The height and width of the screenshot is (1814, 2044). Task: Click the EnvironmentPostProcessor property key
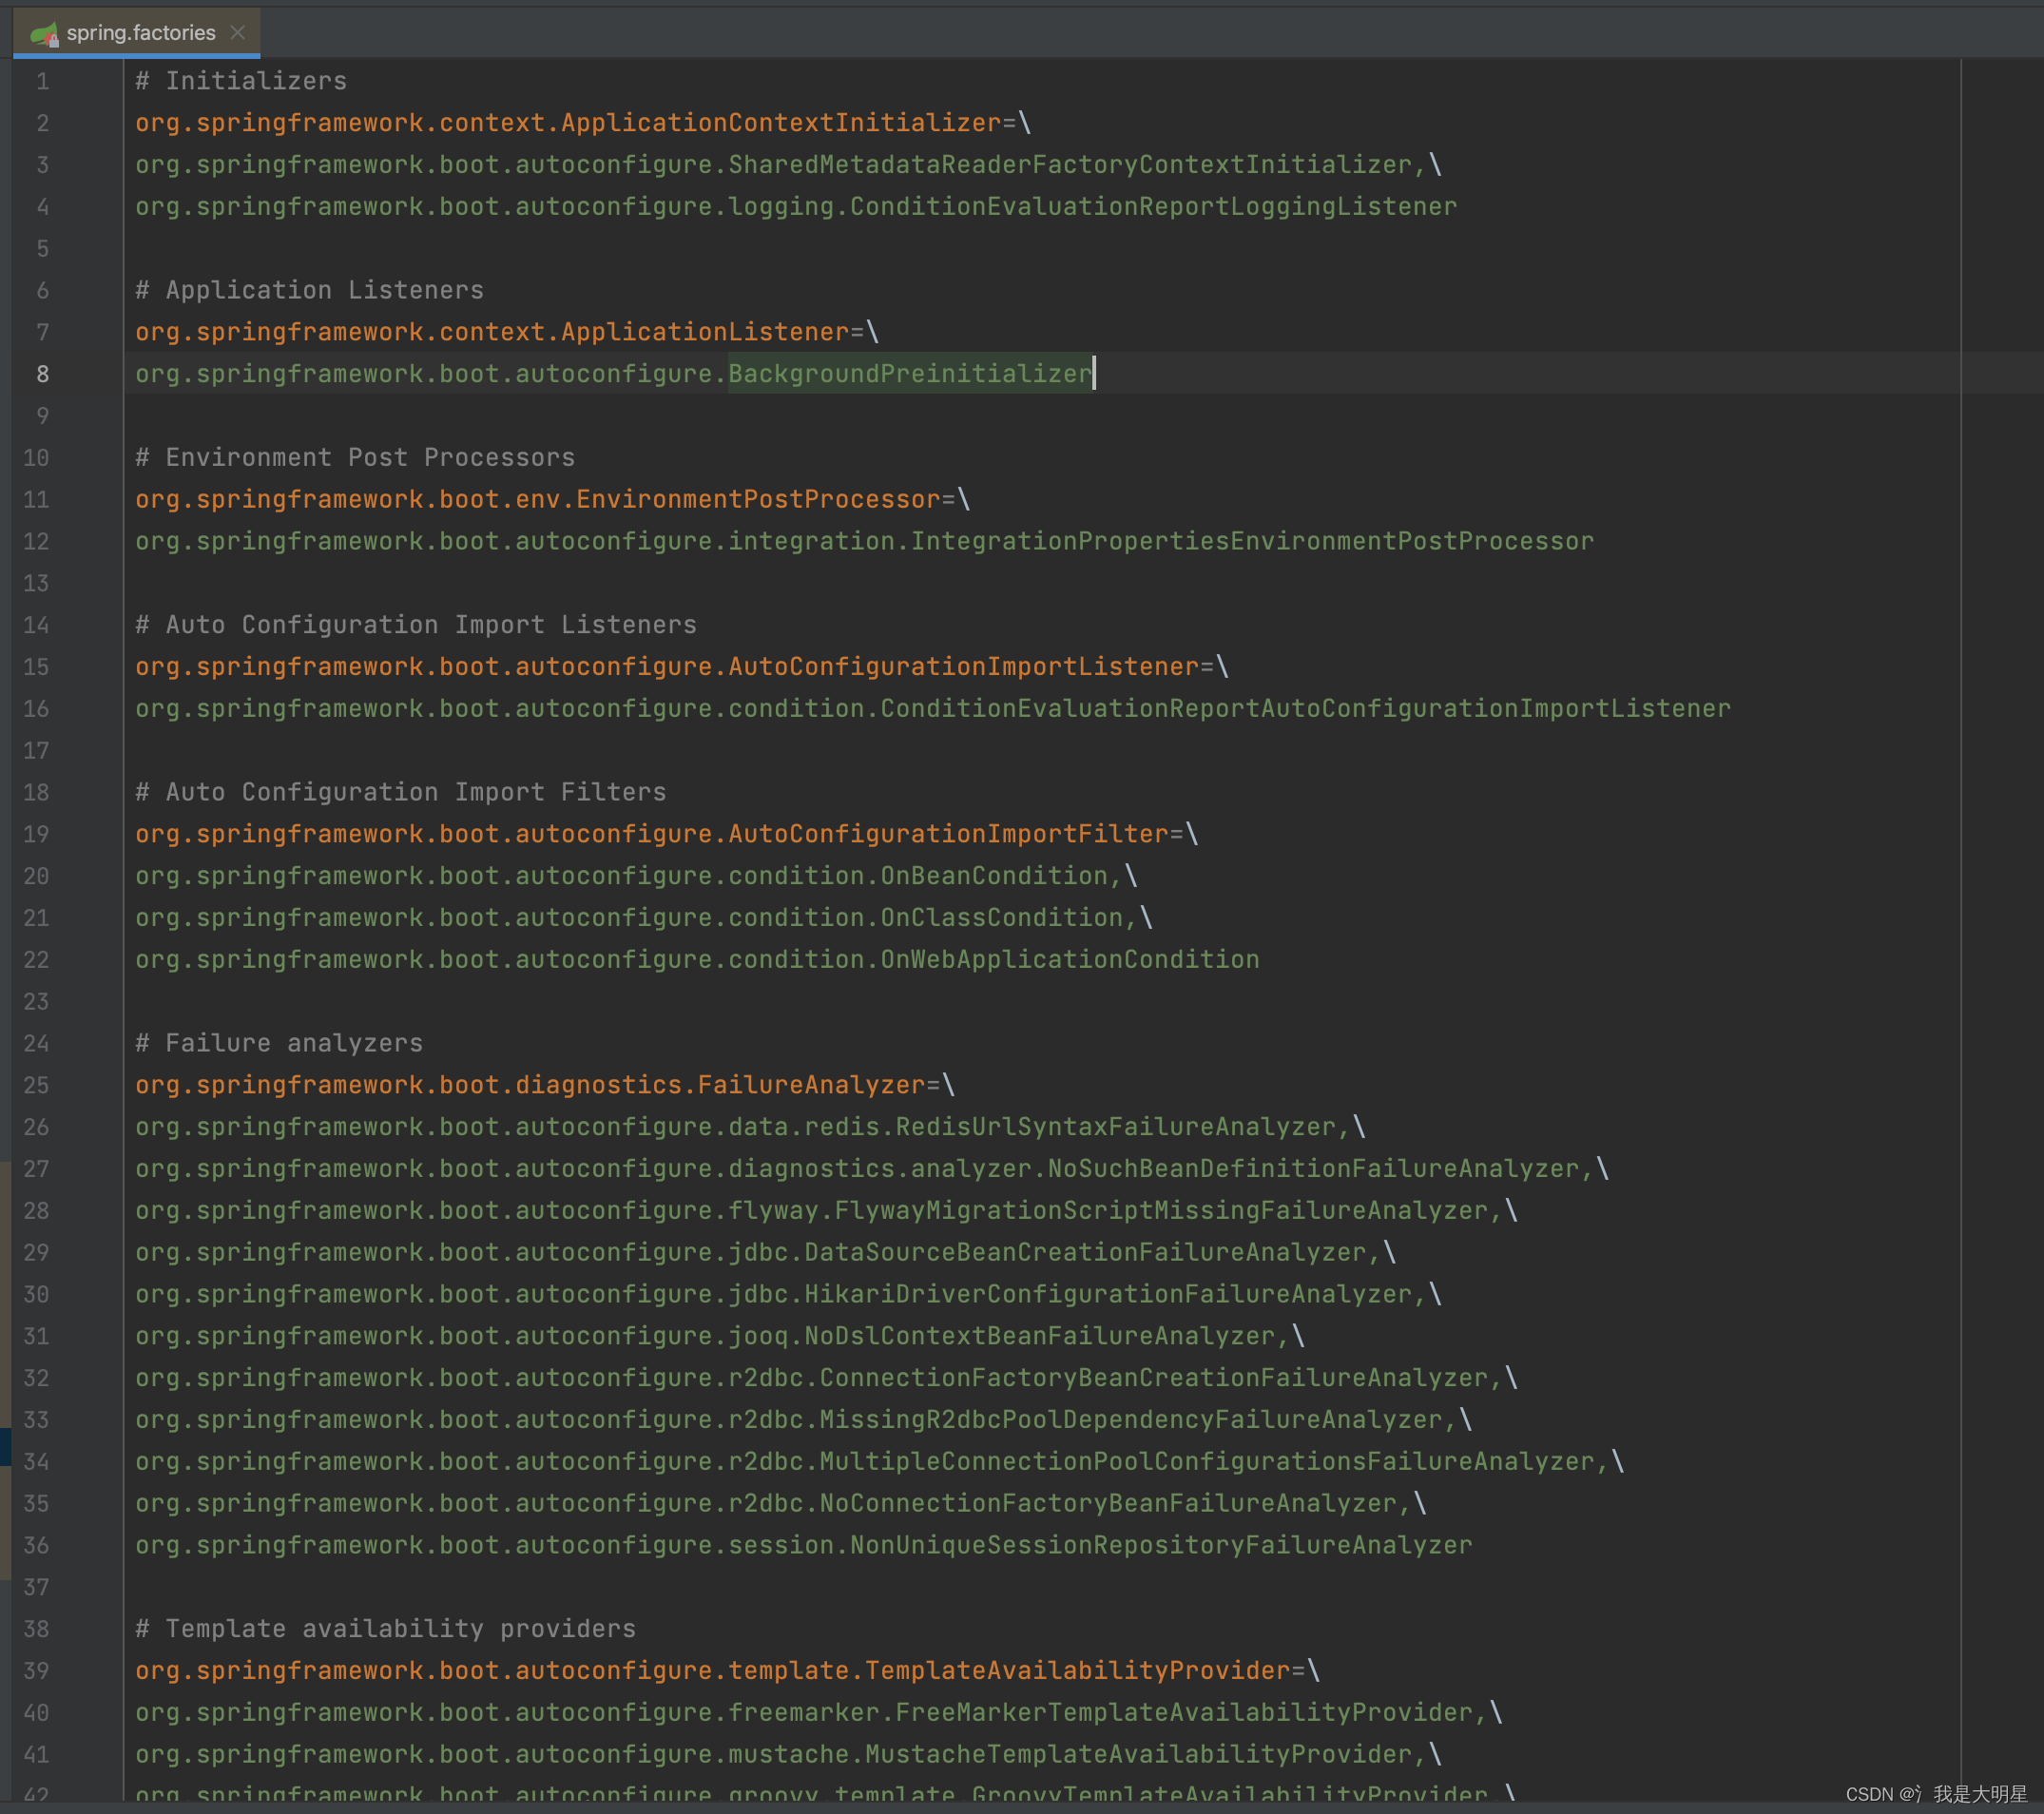point(758,499)
